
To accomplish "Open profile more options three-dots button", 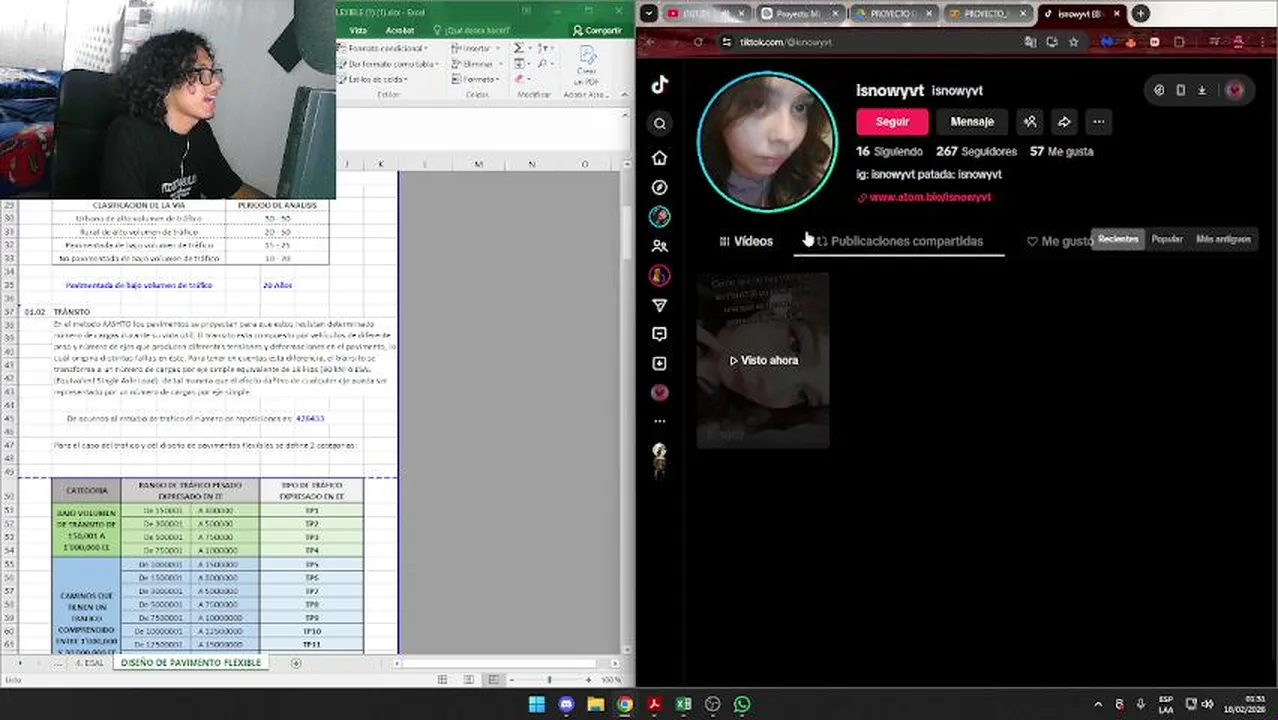I will pos(1099,122).
